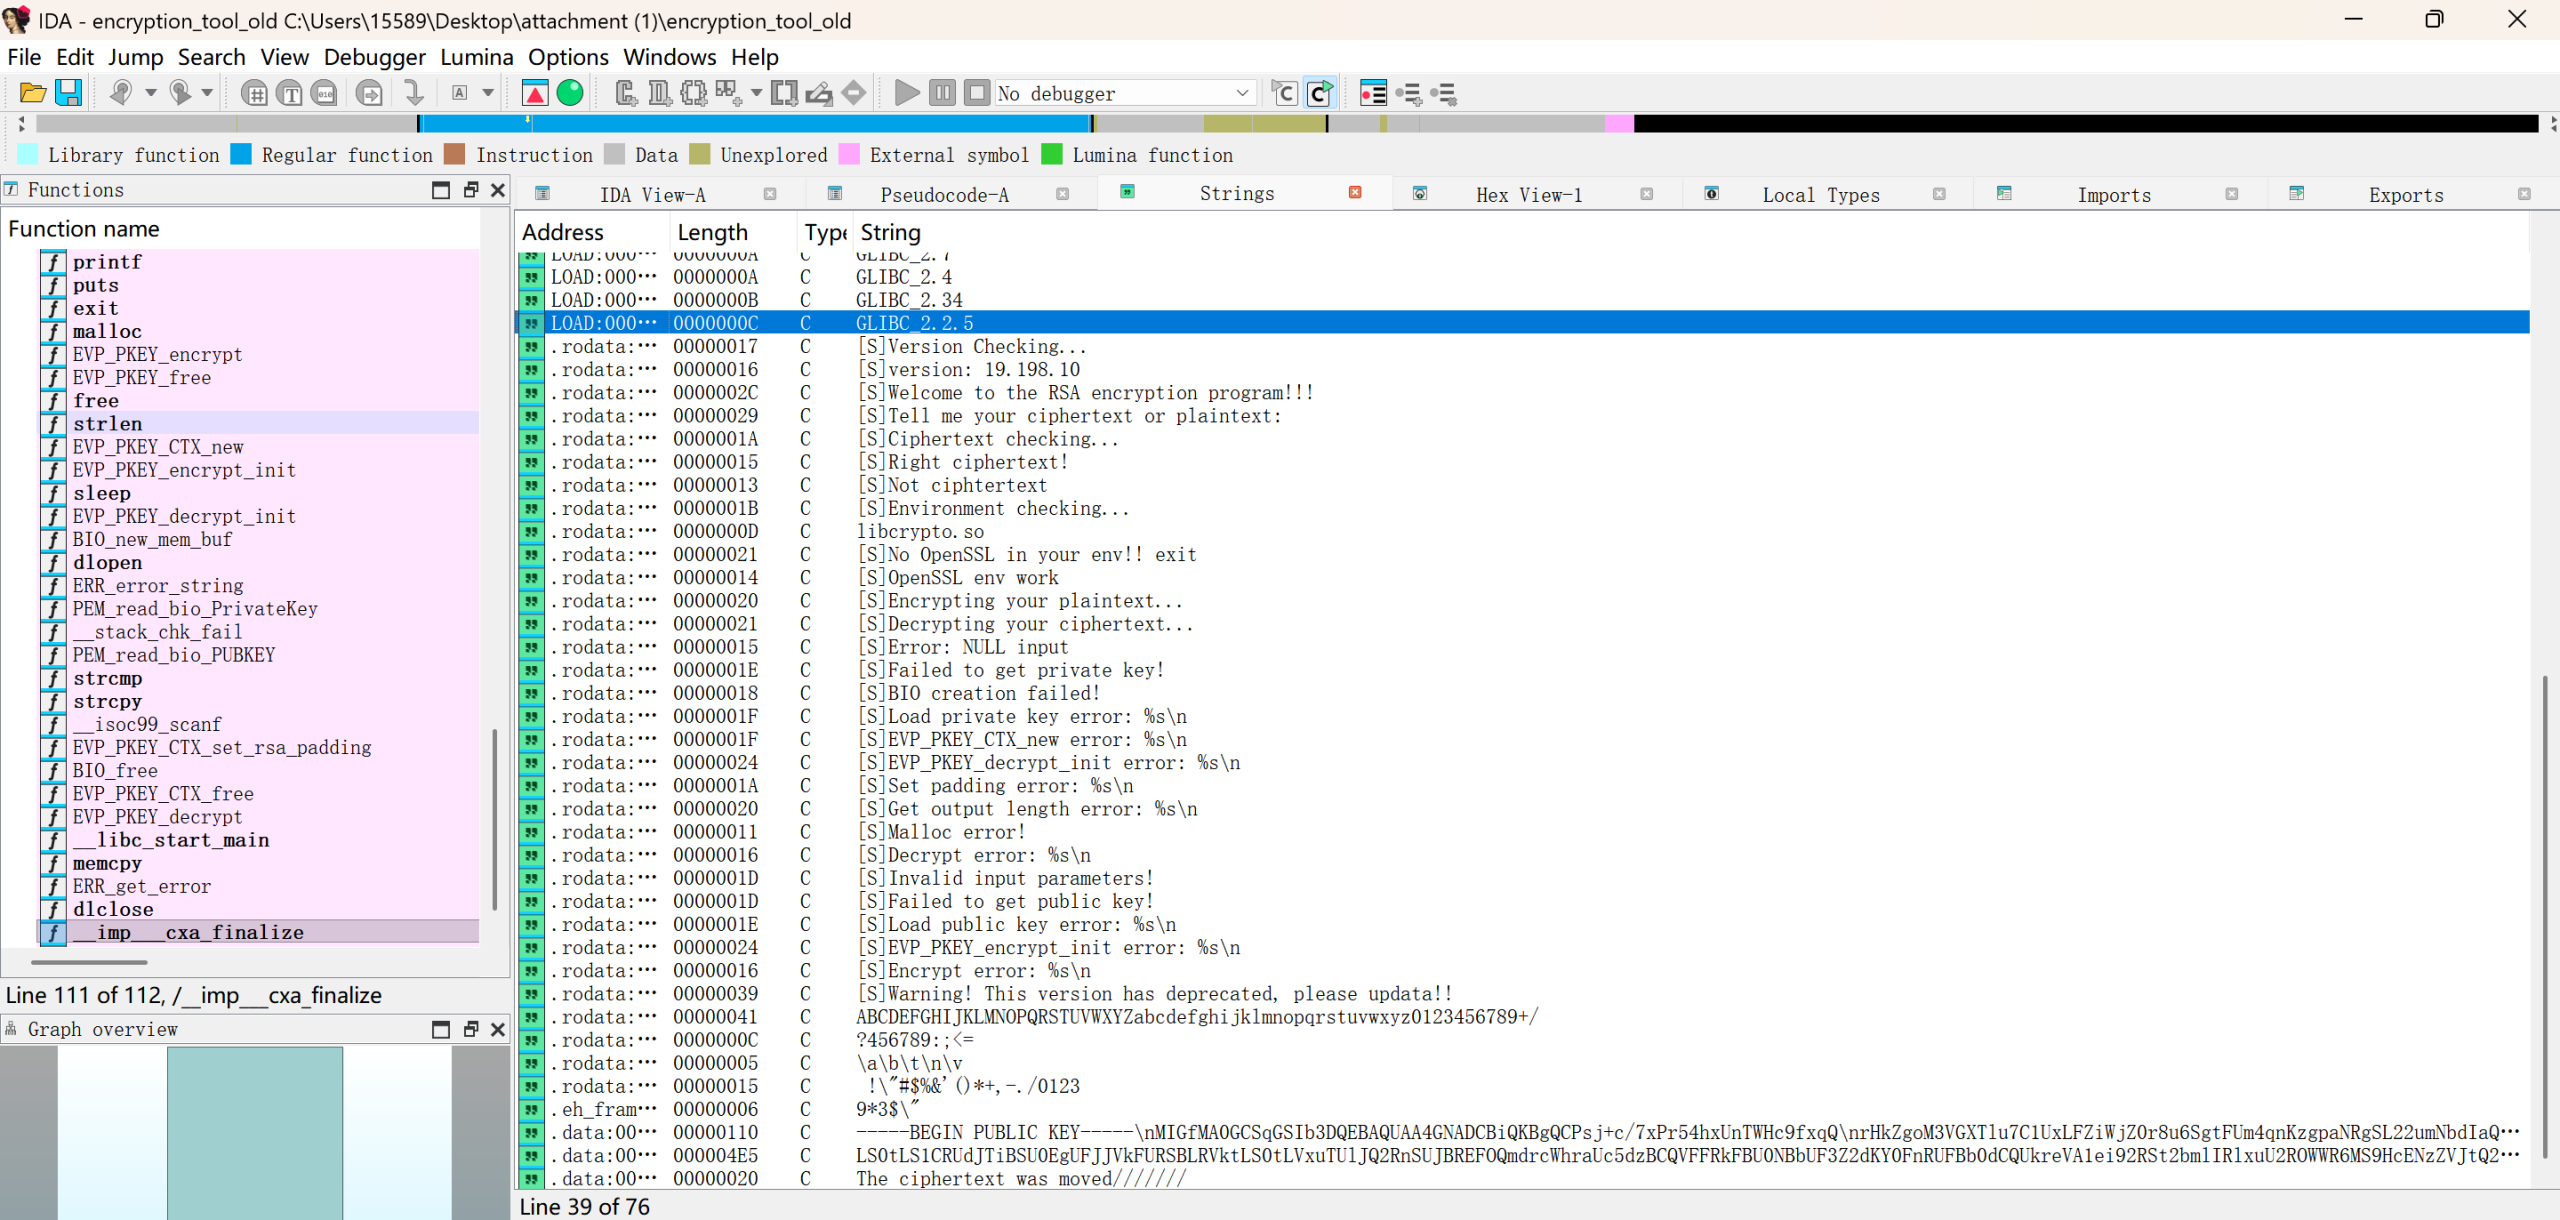Image resolution: width=2560 pixels, height=1220 pixels.
Task: Click the jump back arrow icon
Action: (x=121, y=93)
